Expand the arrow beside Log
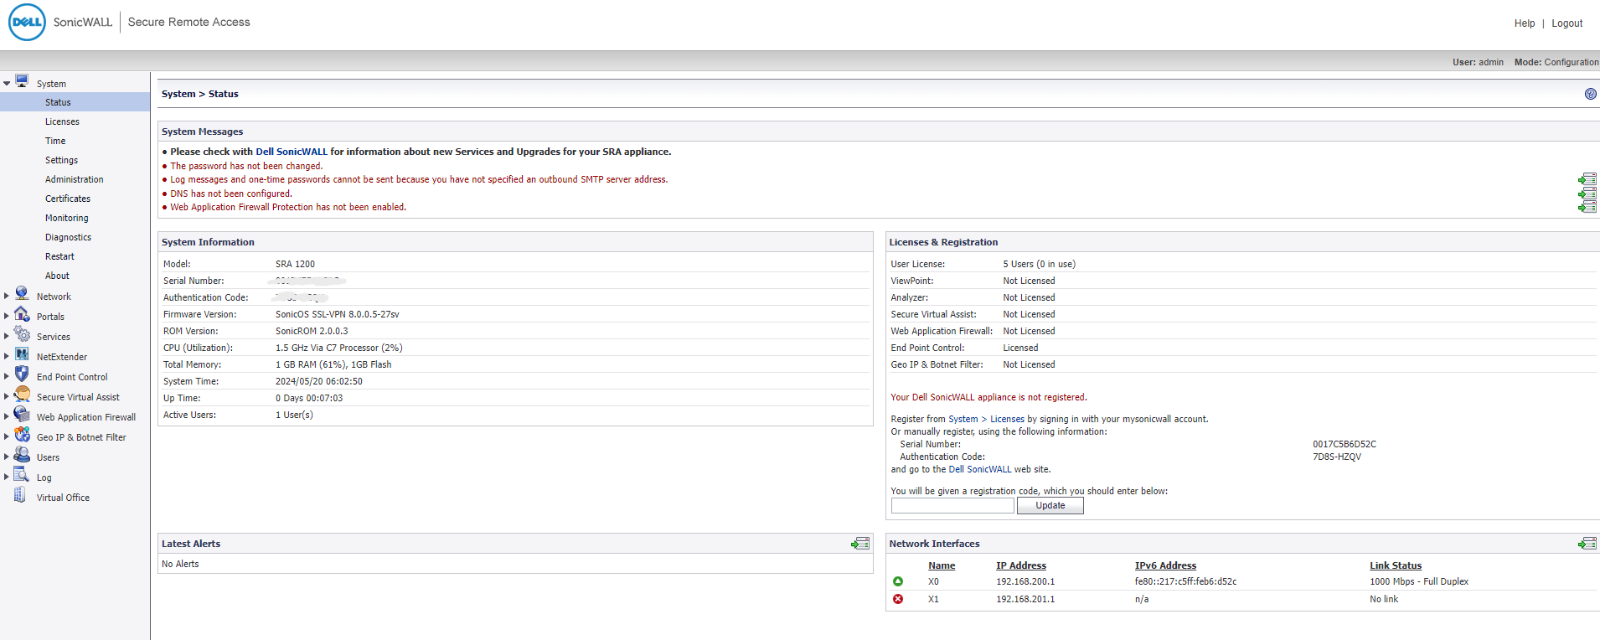 (x=7, y=477)
